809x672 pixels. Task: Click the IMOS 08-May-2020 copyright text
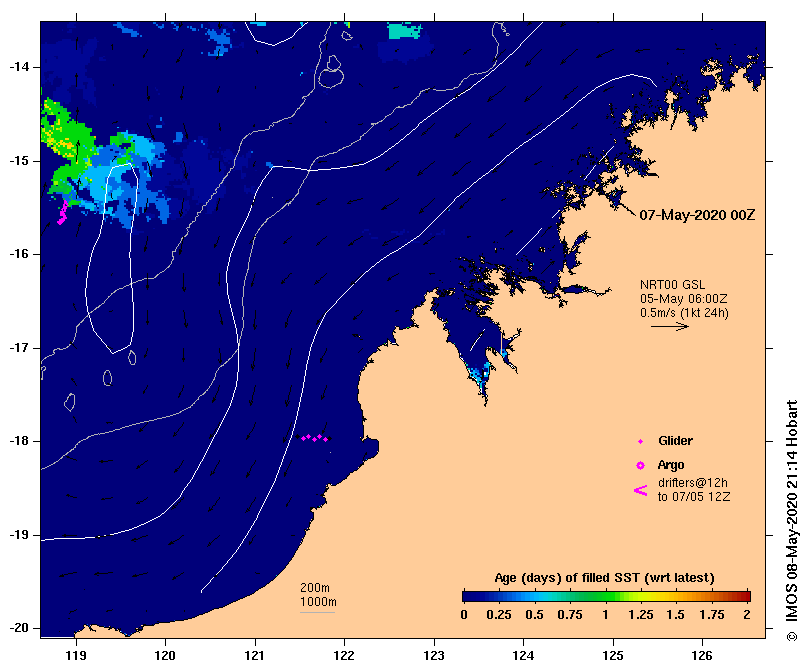coord(792,521)
